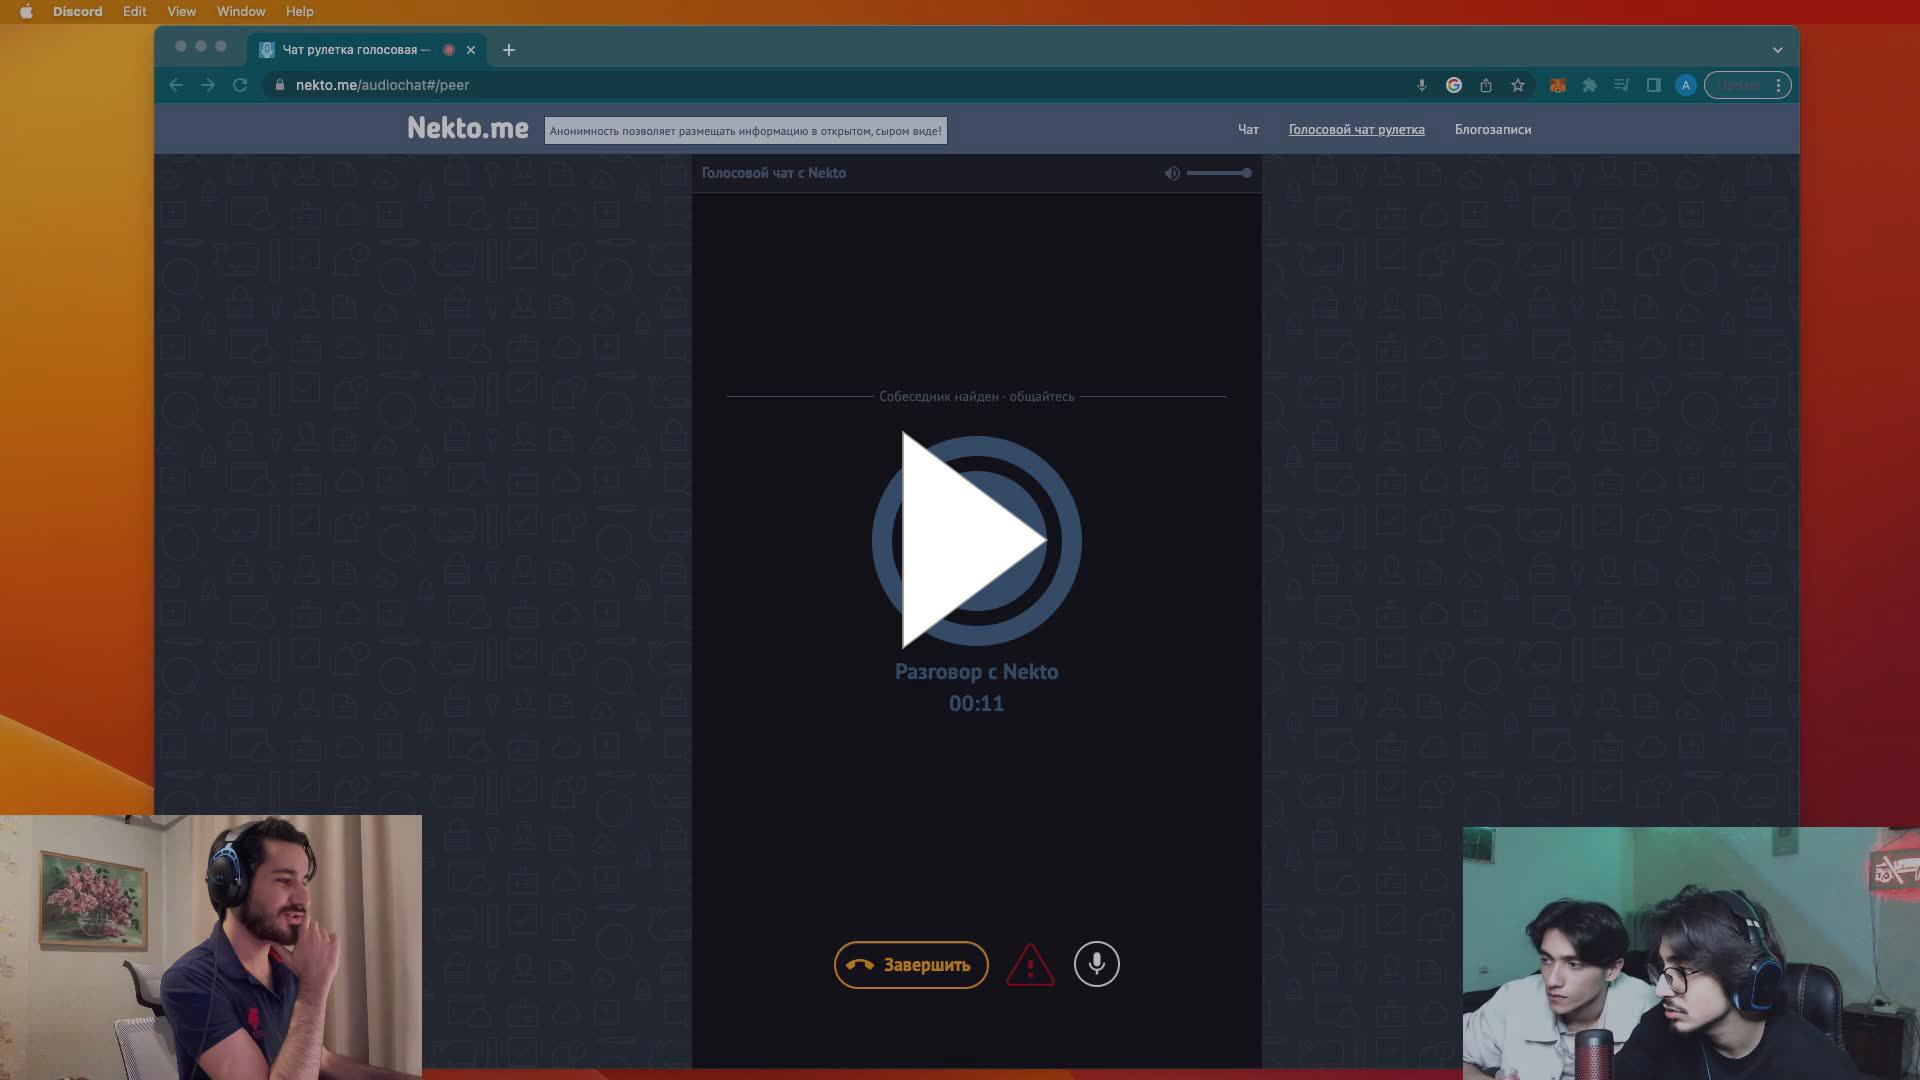End the call with Завершить button

point(910,965)
